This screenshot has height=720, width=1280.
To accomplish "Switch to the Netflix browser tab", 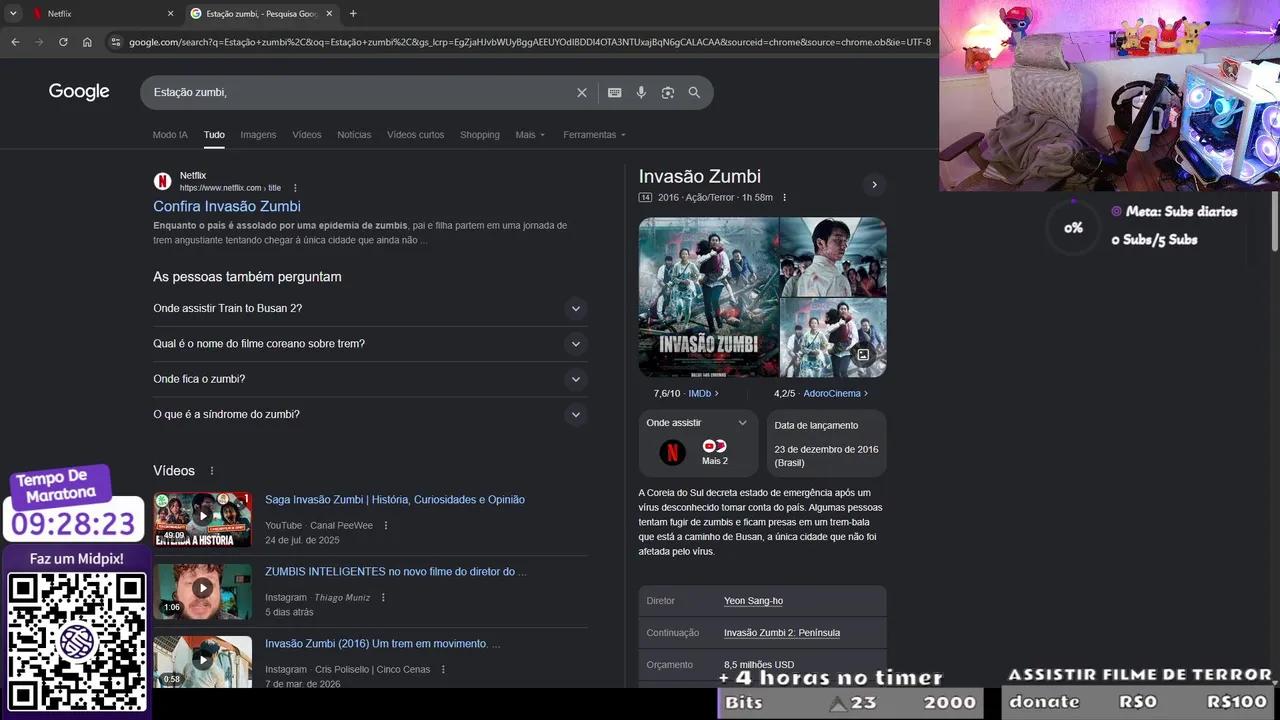I will coord(98,14).
